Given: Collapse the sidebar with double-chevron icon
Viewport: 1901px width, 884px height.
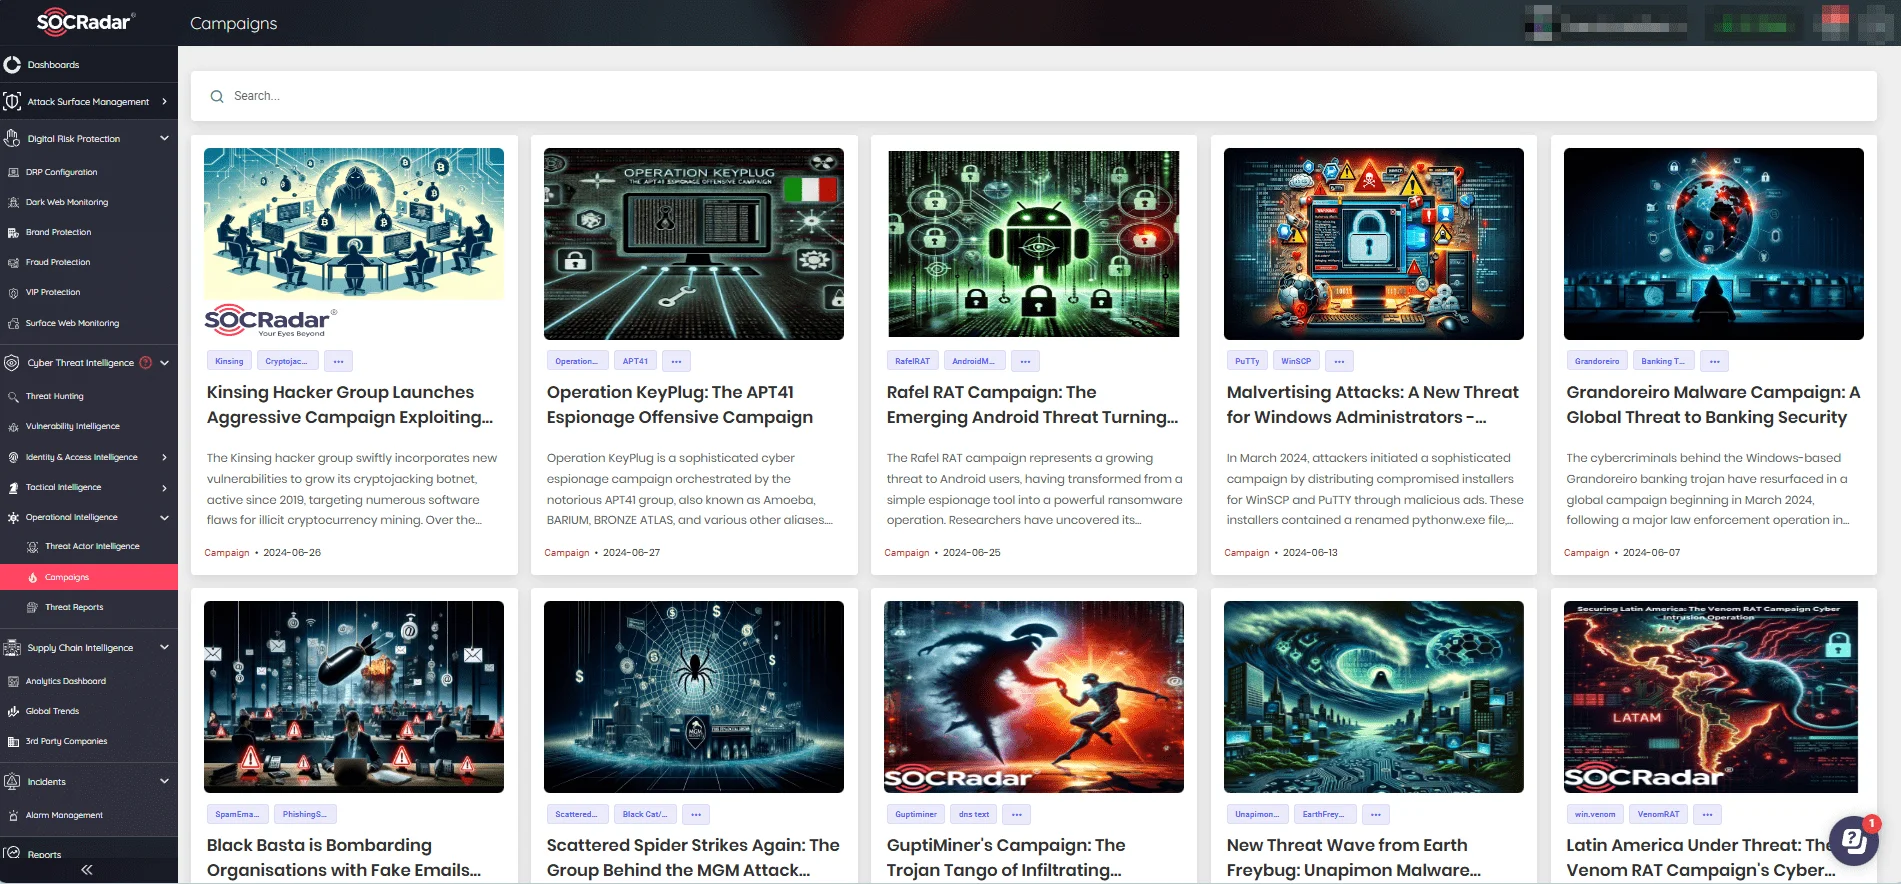Looking at the screenshot, I should click(x=87, y=870).
